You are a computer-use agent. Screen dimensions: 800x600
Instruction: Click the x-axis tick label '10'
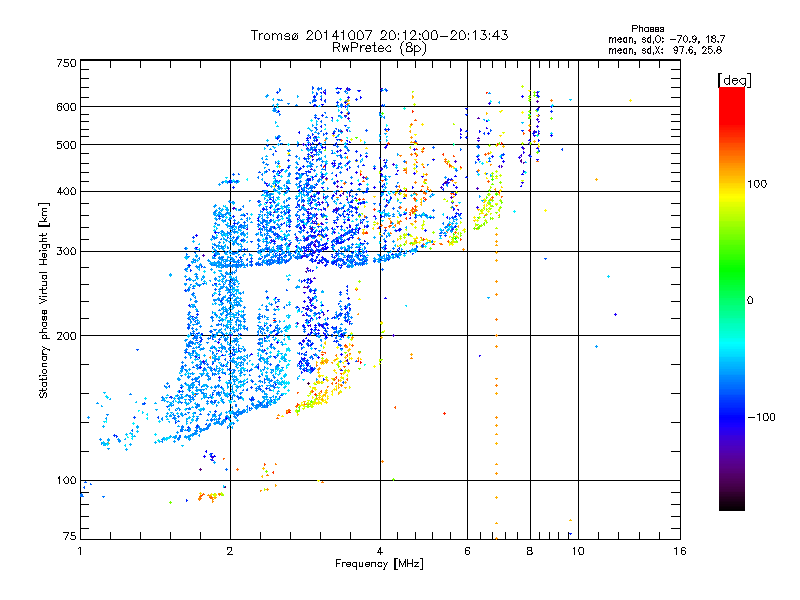click(578, 551)
